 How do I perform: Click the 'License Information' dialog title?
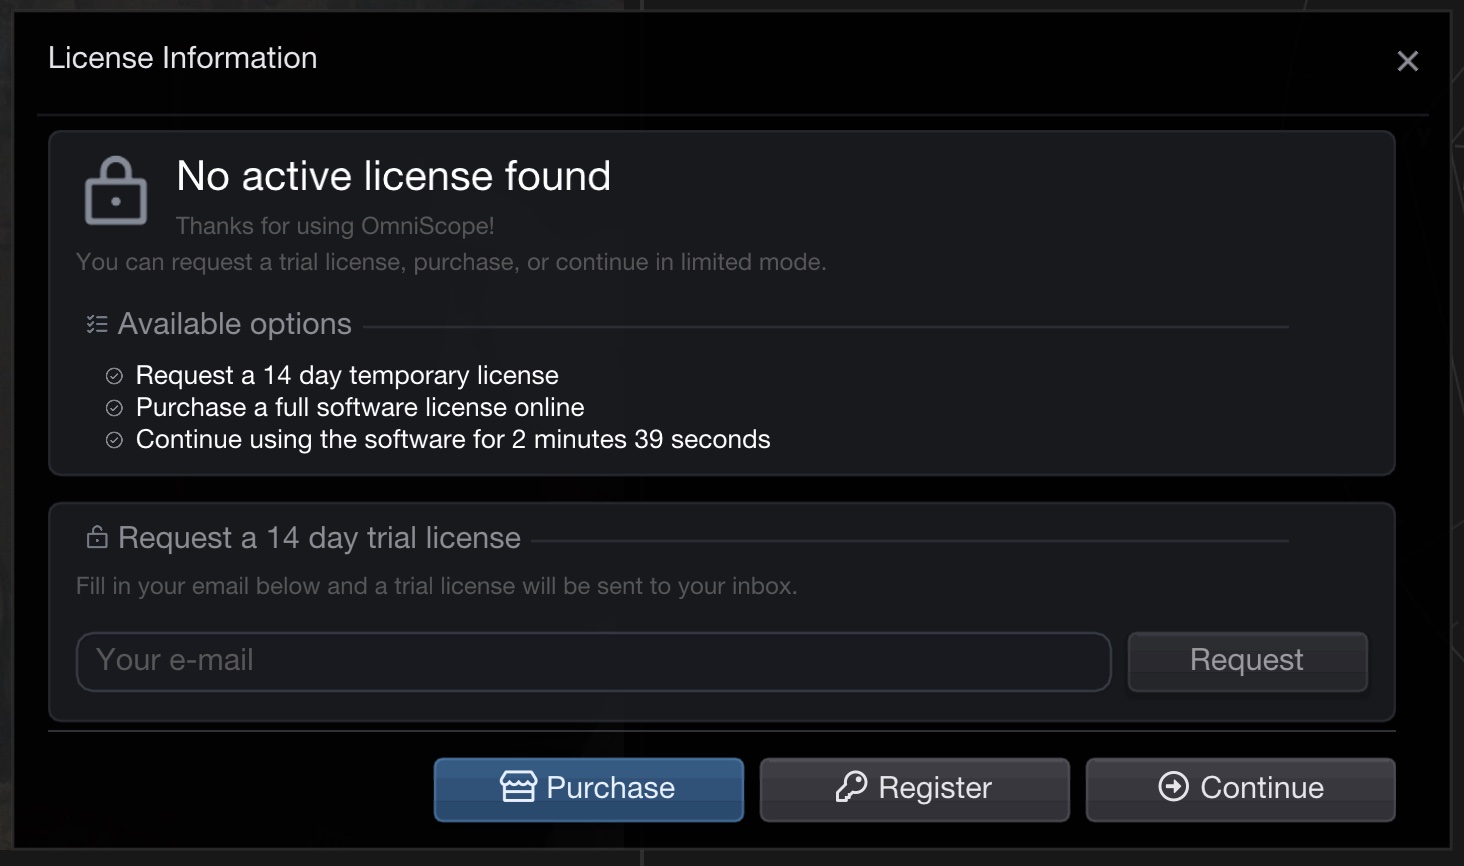click(183, 58)
